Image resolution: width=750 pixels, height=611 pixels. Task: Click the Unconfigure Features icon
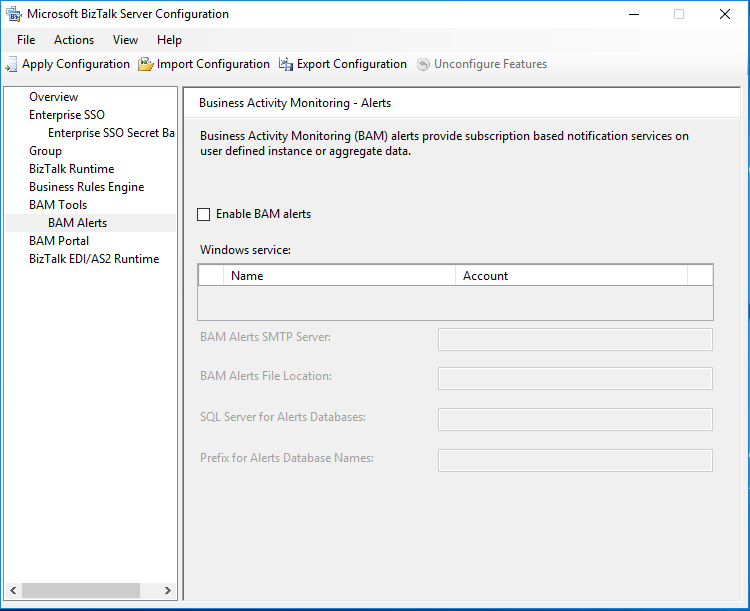pos(423,64)
